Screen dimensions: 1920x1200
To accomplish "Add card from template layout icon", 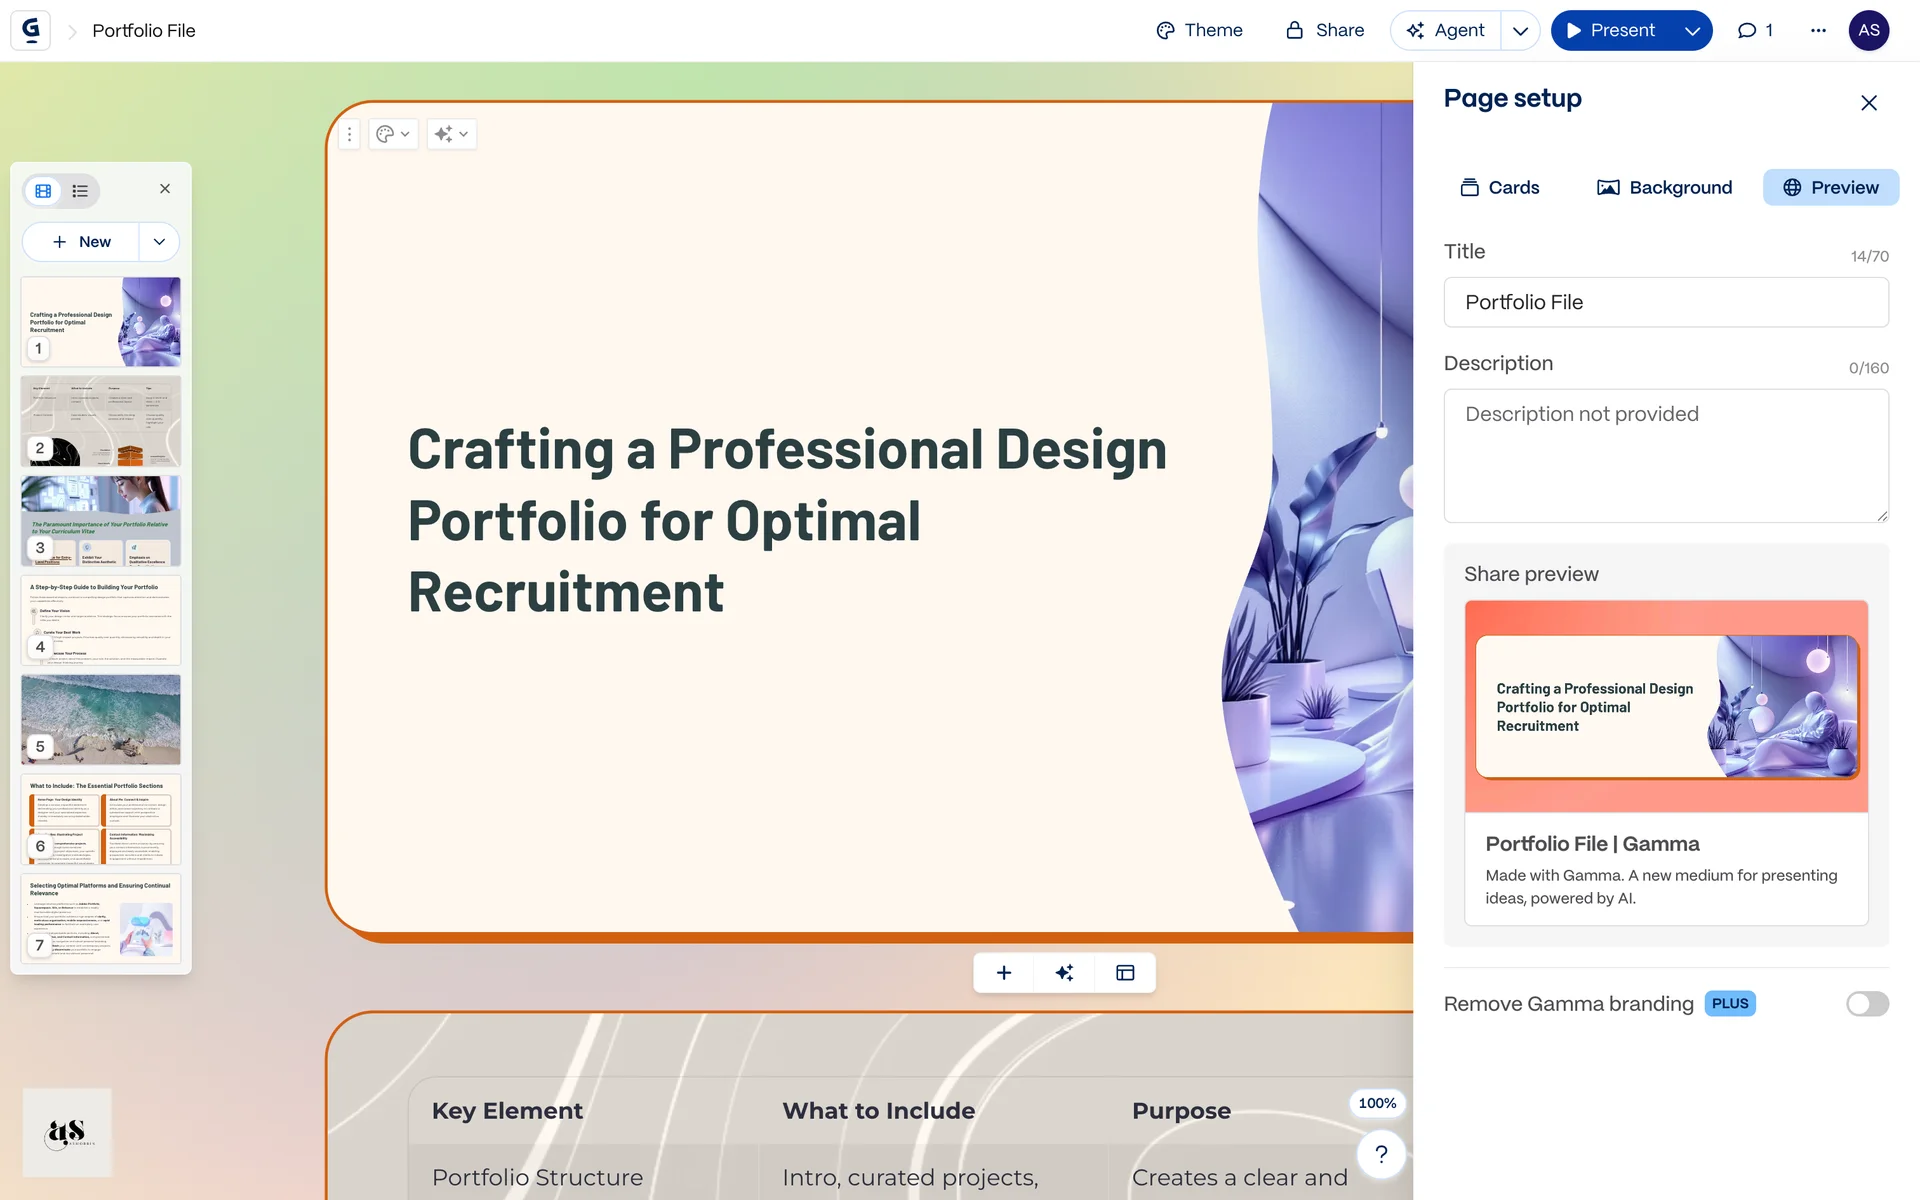I will [1125, 972].
